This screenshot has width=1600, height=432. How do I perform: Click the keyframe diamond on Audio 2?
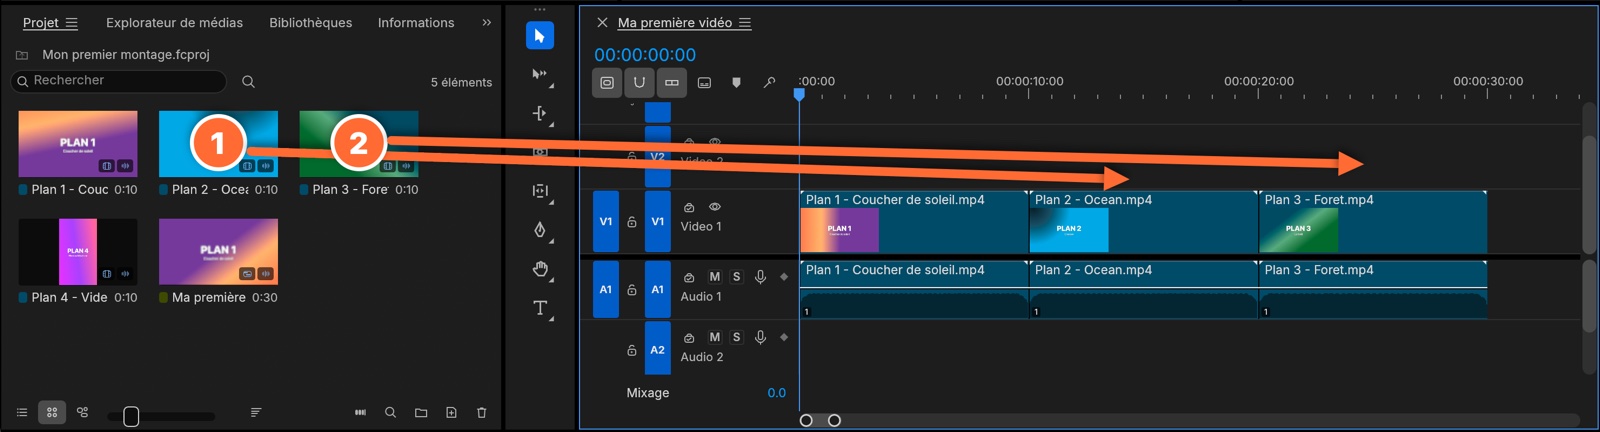click(784, 337)
